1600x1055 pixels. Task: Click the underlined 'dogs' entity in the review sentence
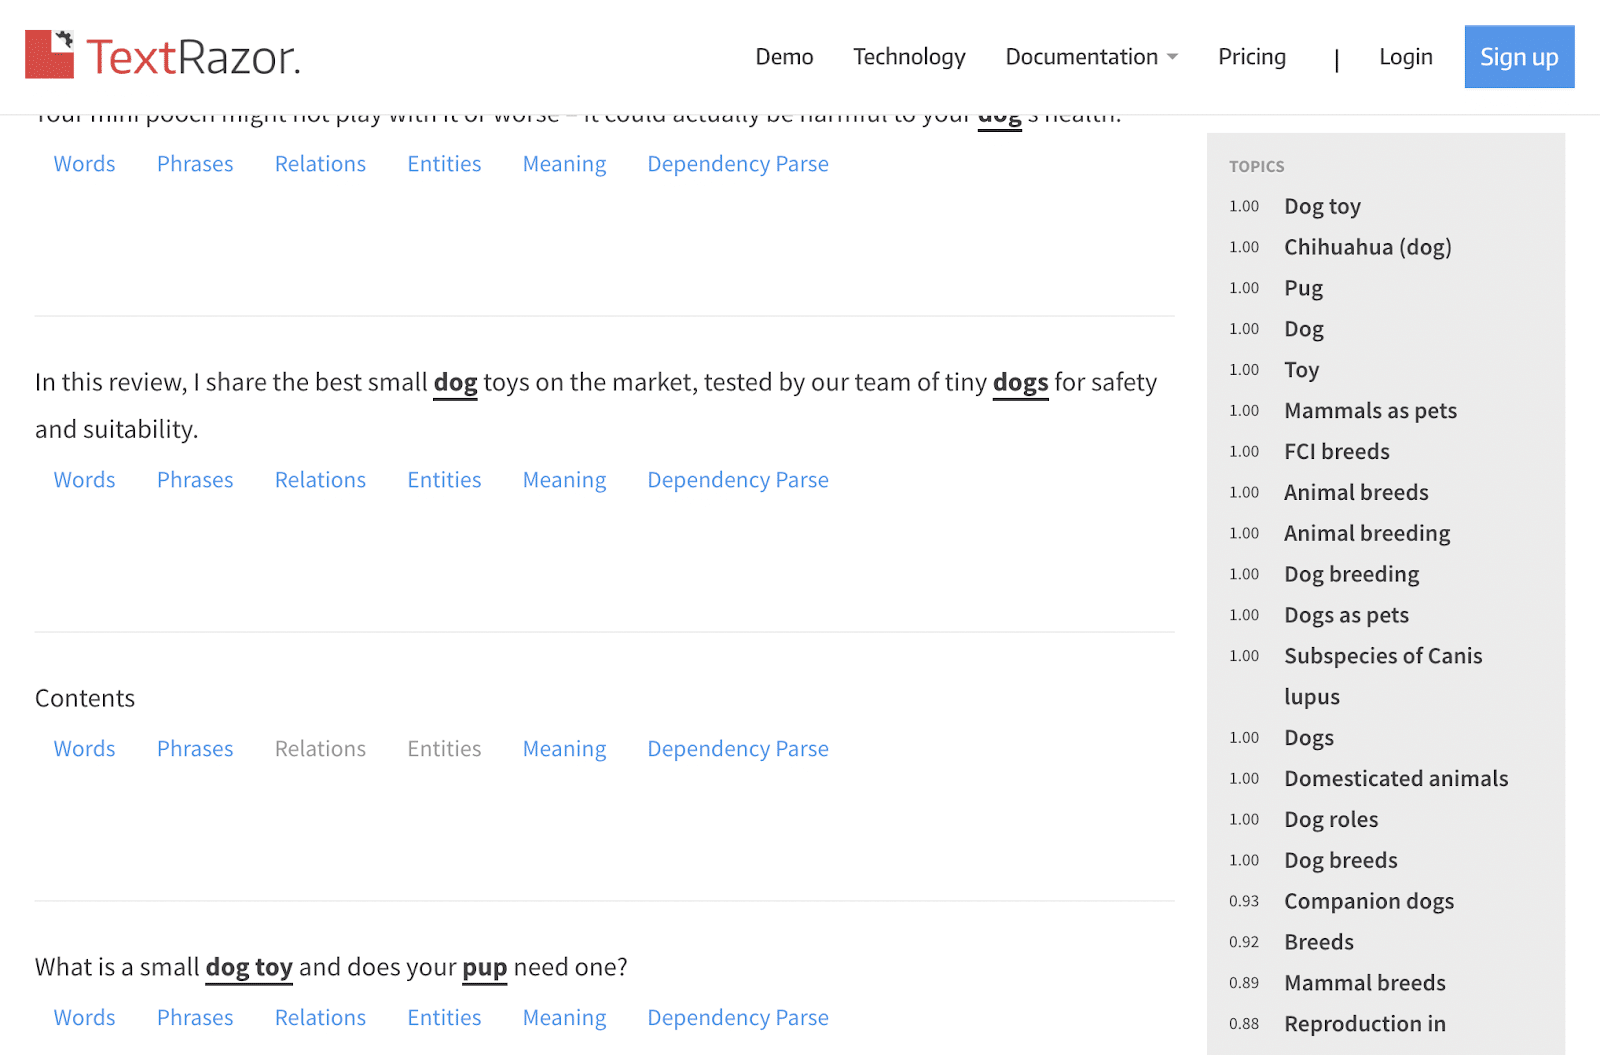(1020, 383)
